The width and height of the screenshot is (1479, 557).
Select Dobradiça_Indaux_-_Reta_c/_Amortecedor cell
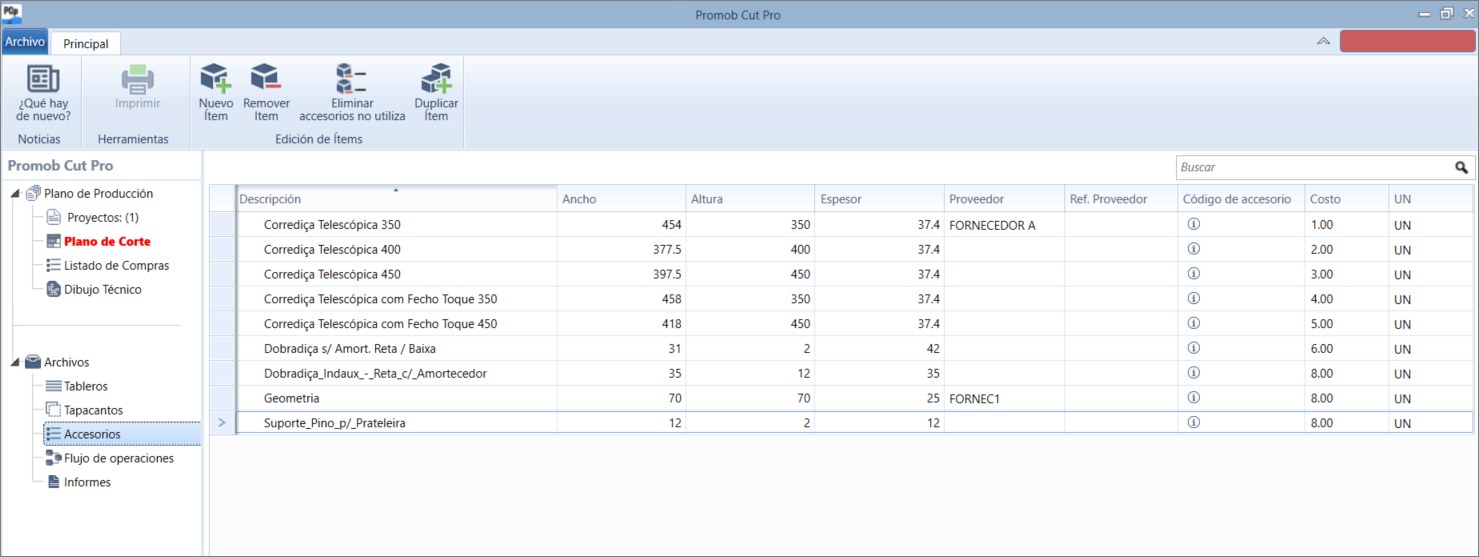[x=396, y=373]
